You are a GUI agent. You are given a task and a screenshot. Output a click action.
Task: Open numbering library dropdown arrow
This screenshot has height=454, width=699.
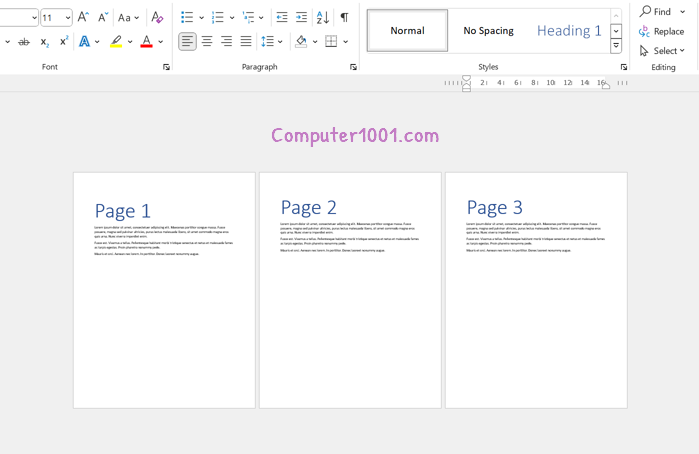tap(232, 18)
